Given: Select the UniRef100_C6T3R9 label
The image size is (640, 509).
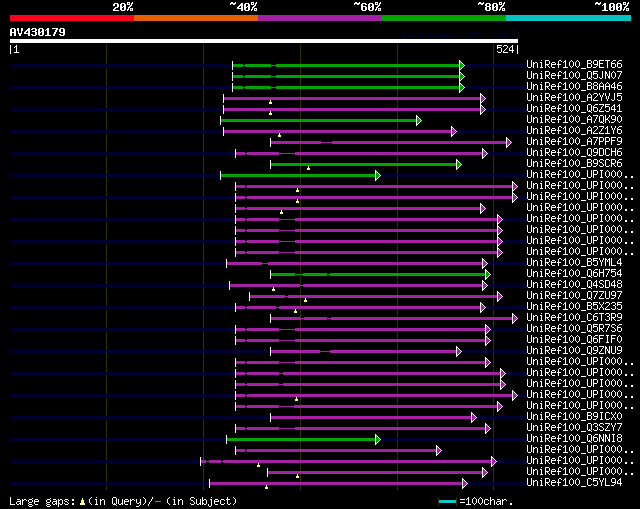Looking at the screenshot, I should [x=574, y=318].
